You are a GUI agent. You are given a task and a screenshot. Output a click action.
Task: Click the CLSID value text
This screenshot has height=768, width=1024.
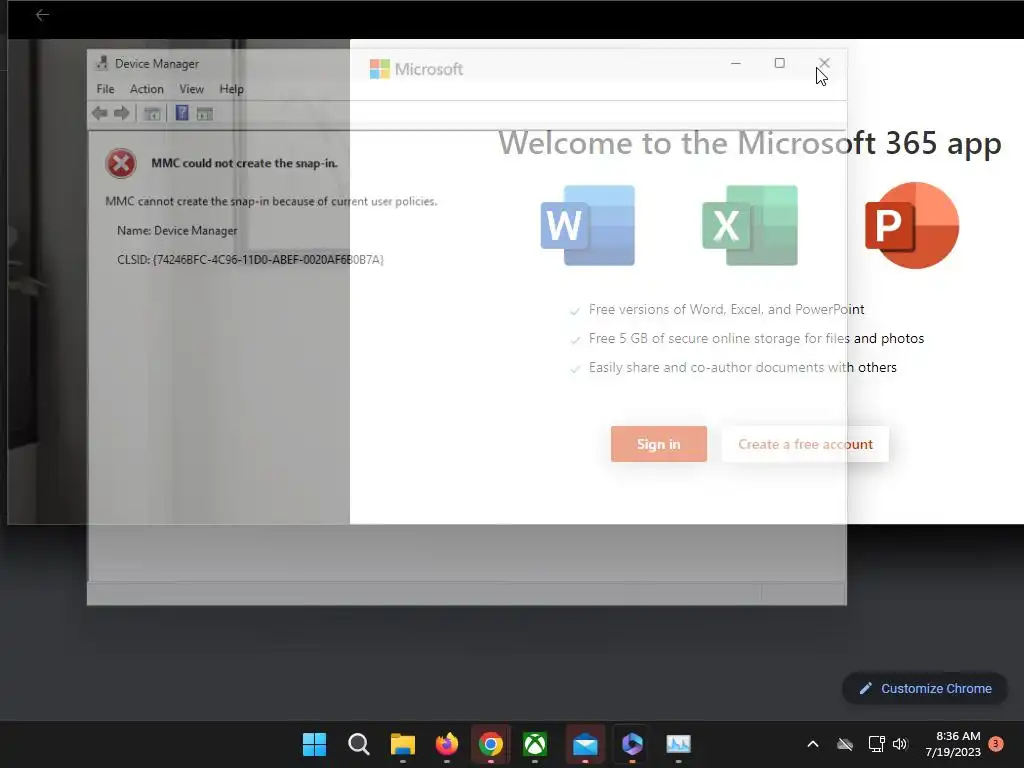(268, 259)
